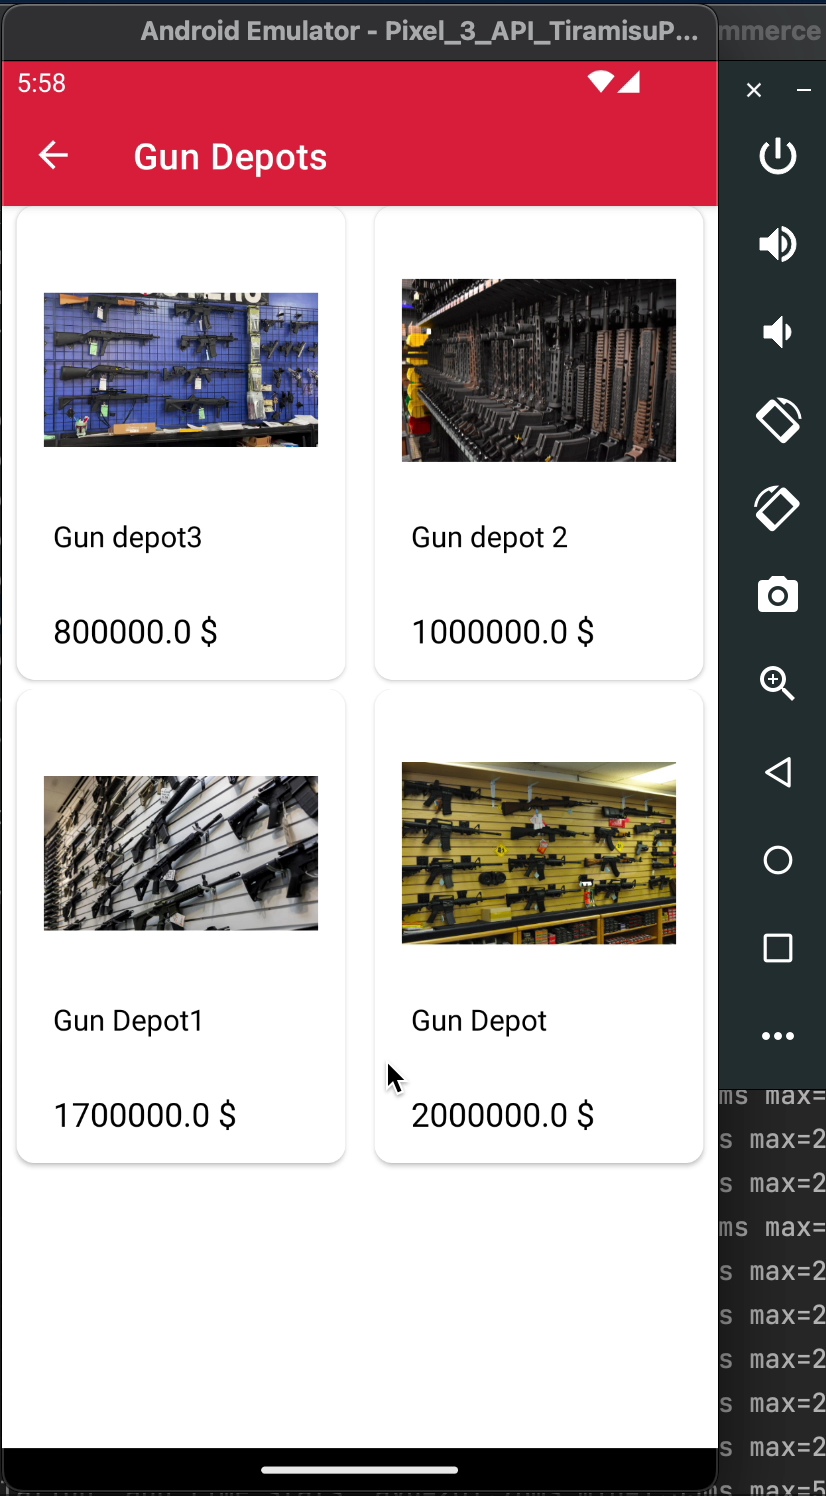Tap the gesture navigation handle bar
This screenshot has width=826, height=1496.
pos(360,1470)
